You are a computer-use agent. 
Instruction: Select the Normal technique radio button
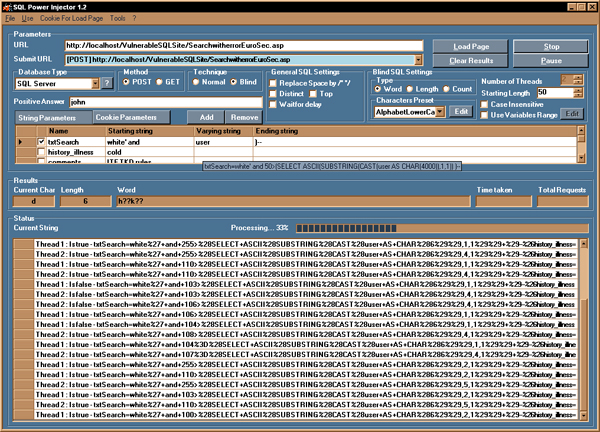[196, 82]
